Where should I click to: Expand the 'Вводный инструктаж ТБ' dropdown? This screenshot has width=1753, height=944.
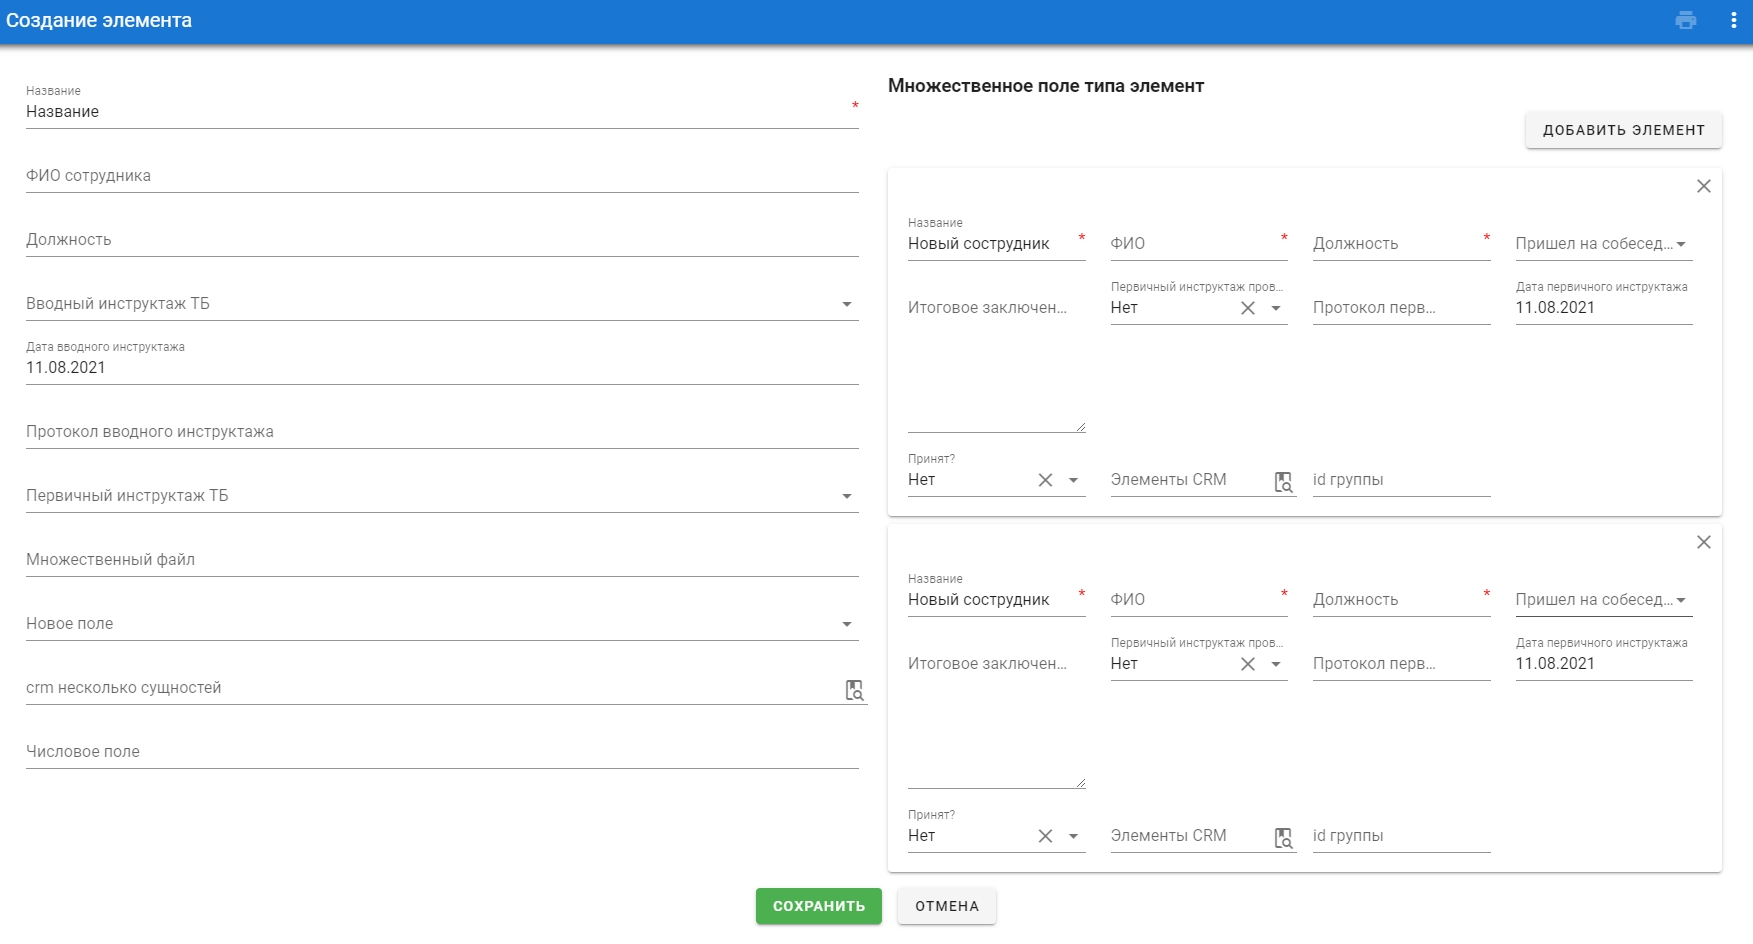point(847,304)
